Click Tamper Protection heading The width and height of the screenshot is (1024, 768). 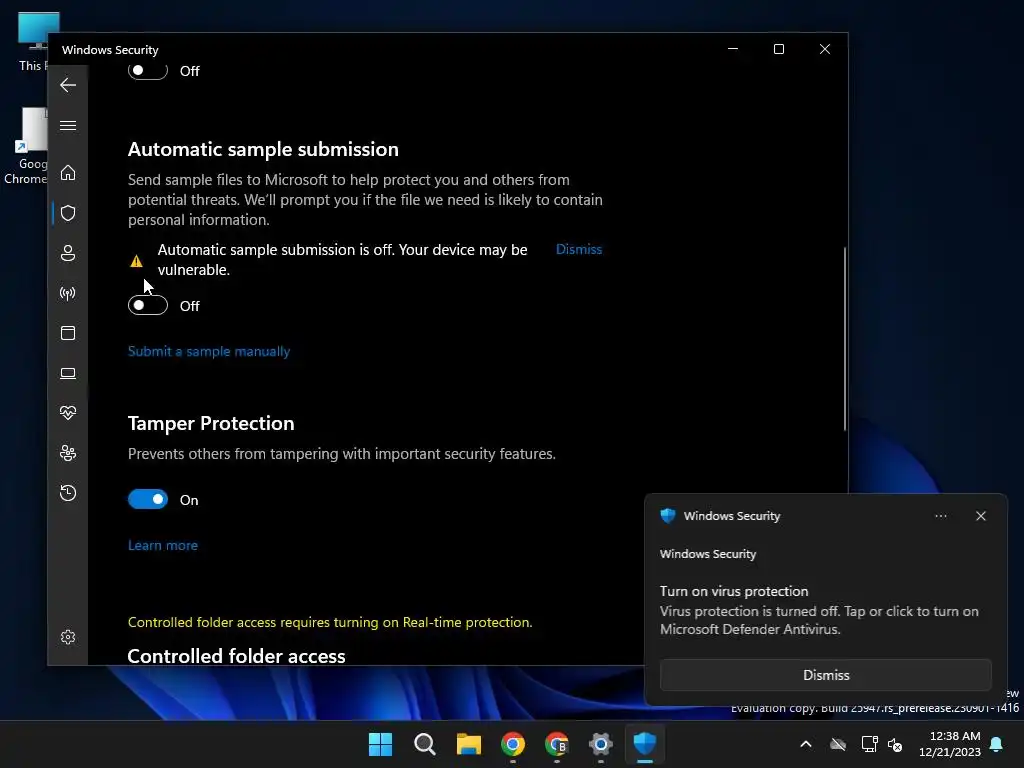pos(211,423)
